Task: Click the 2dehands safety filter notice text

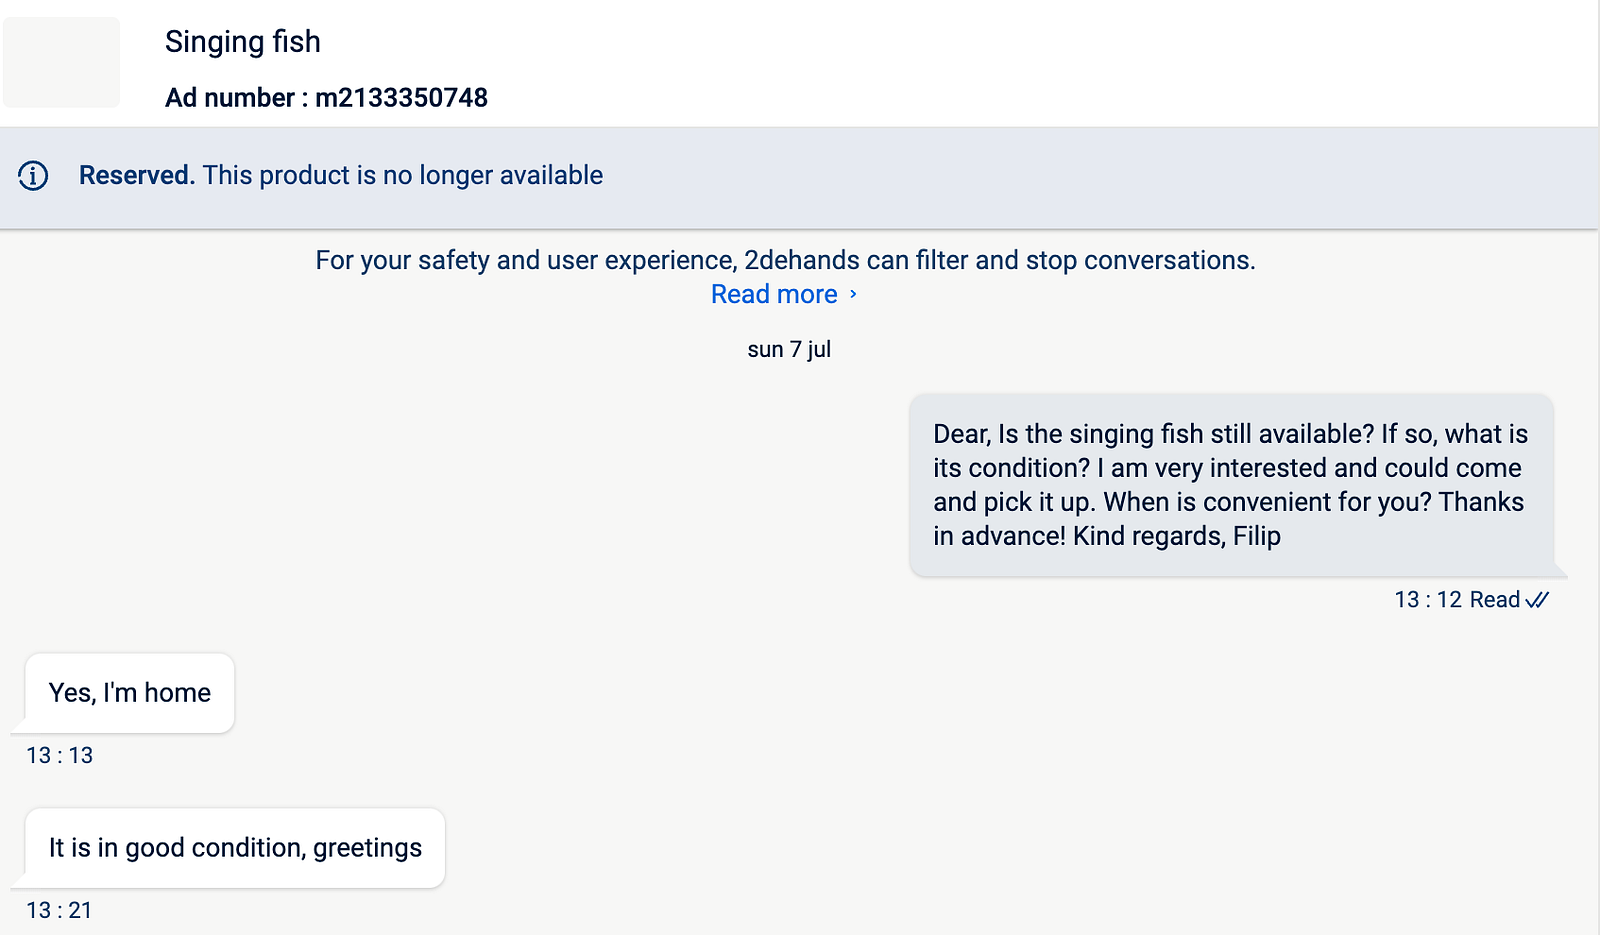Action: click(x=785, y=261)
